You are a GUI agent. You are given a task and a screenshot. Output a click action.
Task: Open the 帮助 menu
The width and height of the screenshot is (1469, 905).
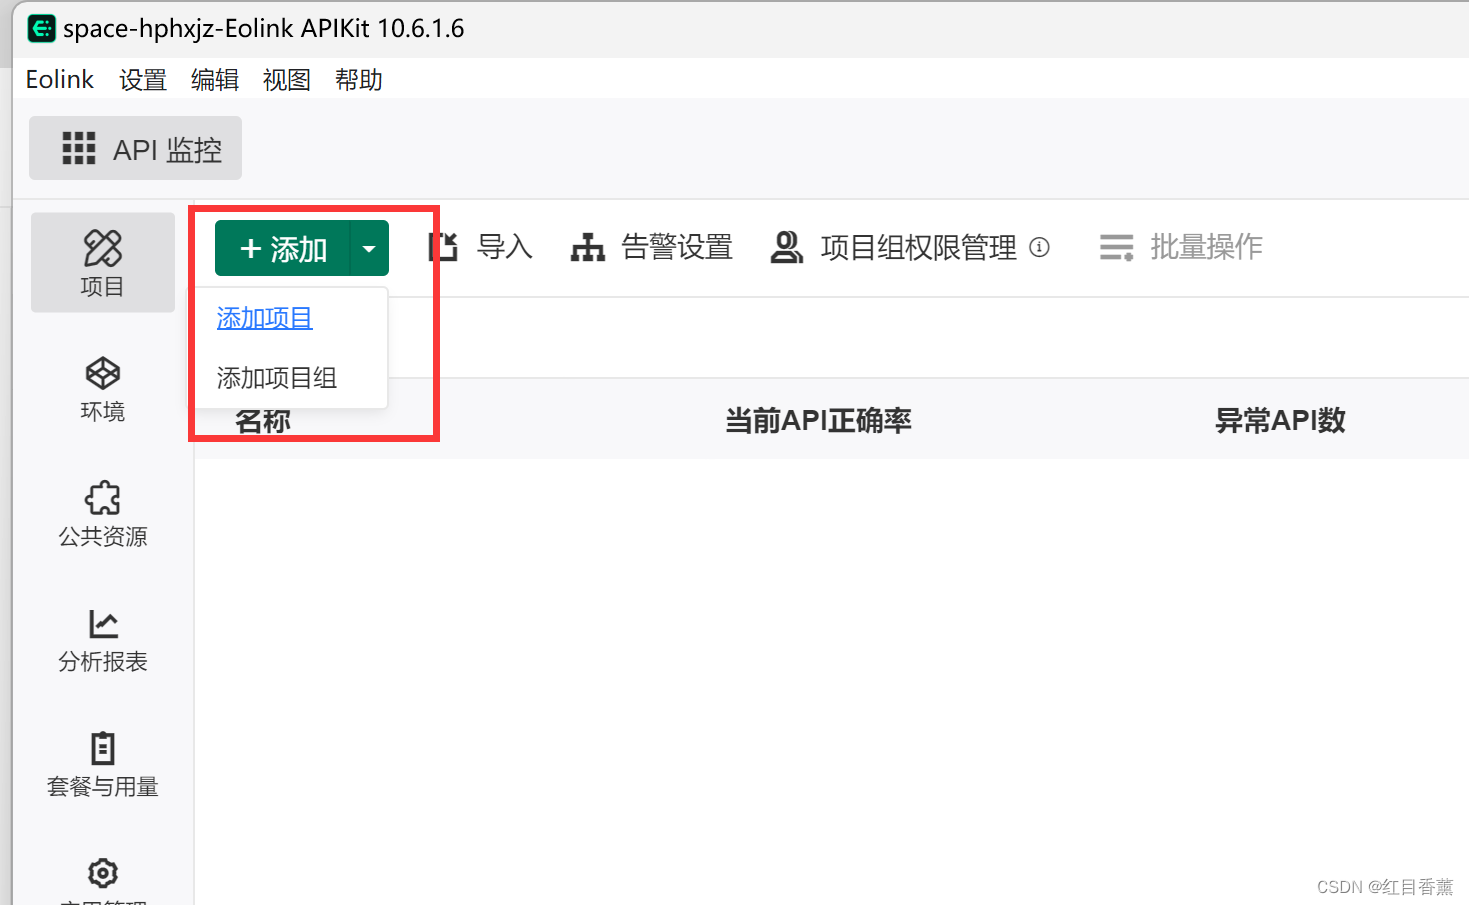pos(359,80)
